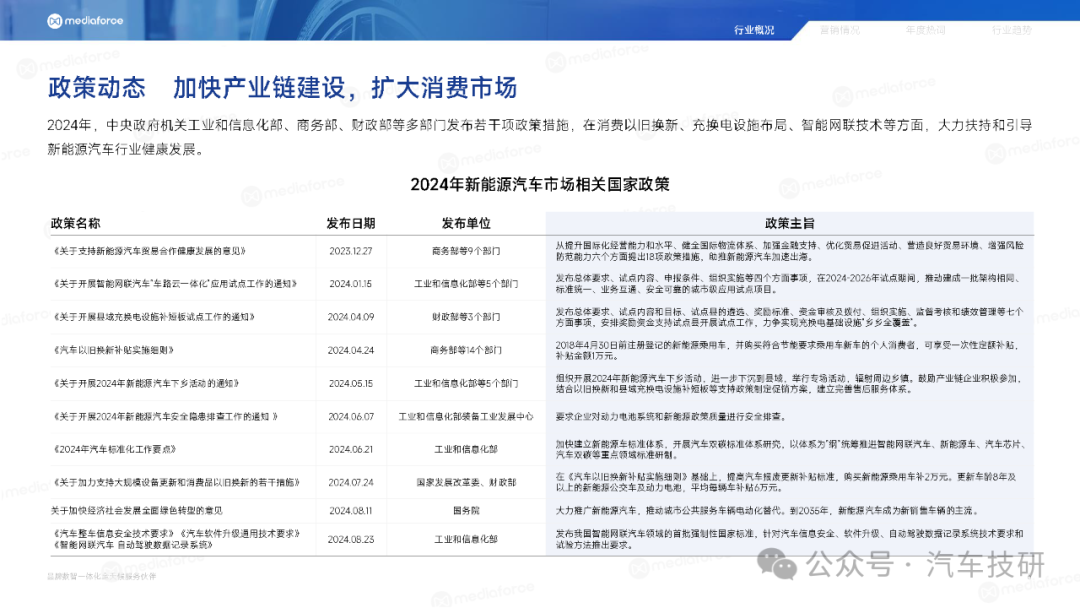Click policy 《汽车以旧换新补贴实施细则》

point(113,350)
